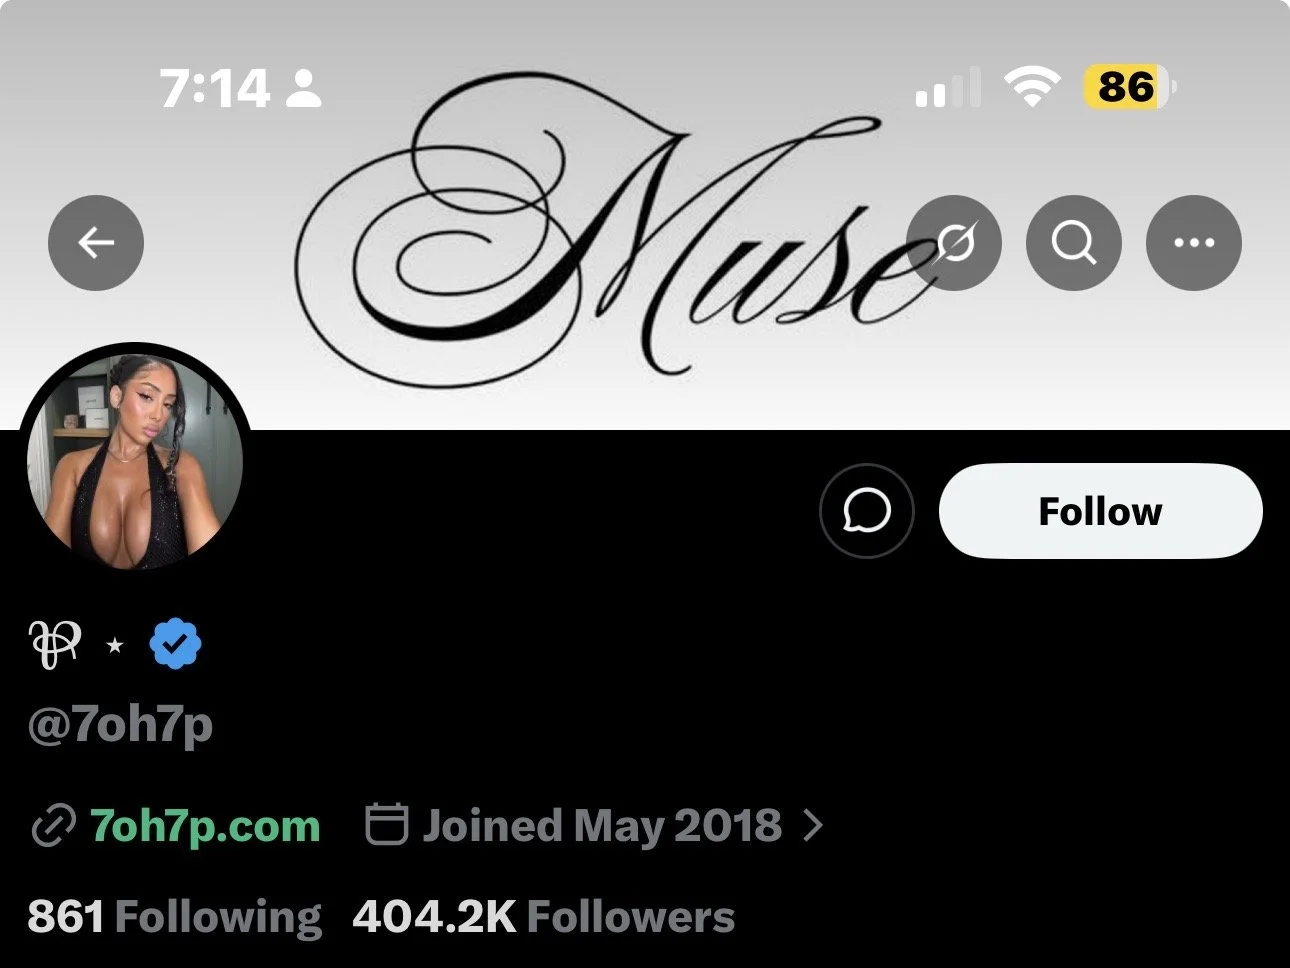Open the Muse header banner image

click(x=645, y=215)
